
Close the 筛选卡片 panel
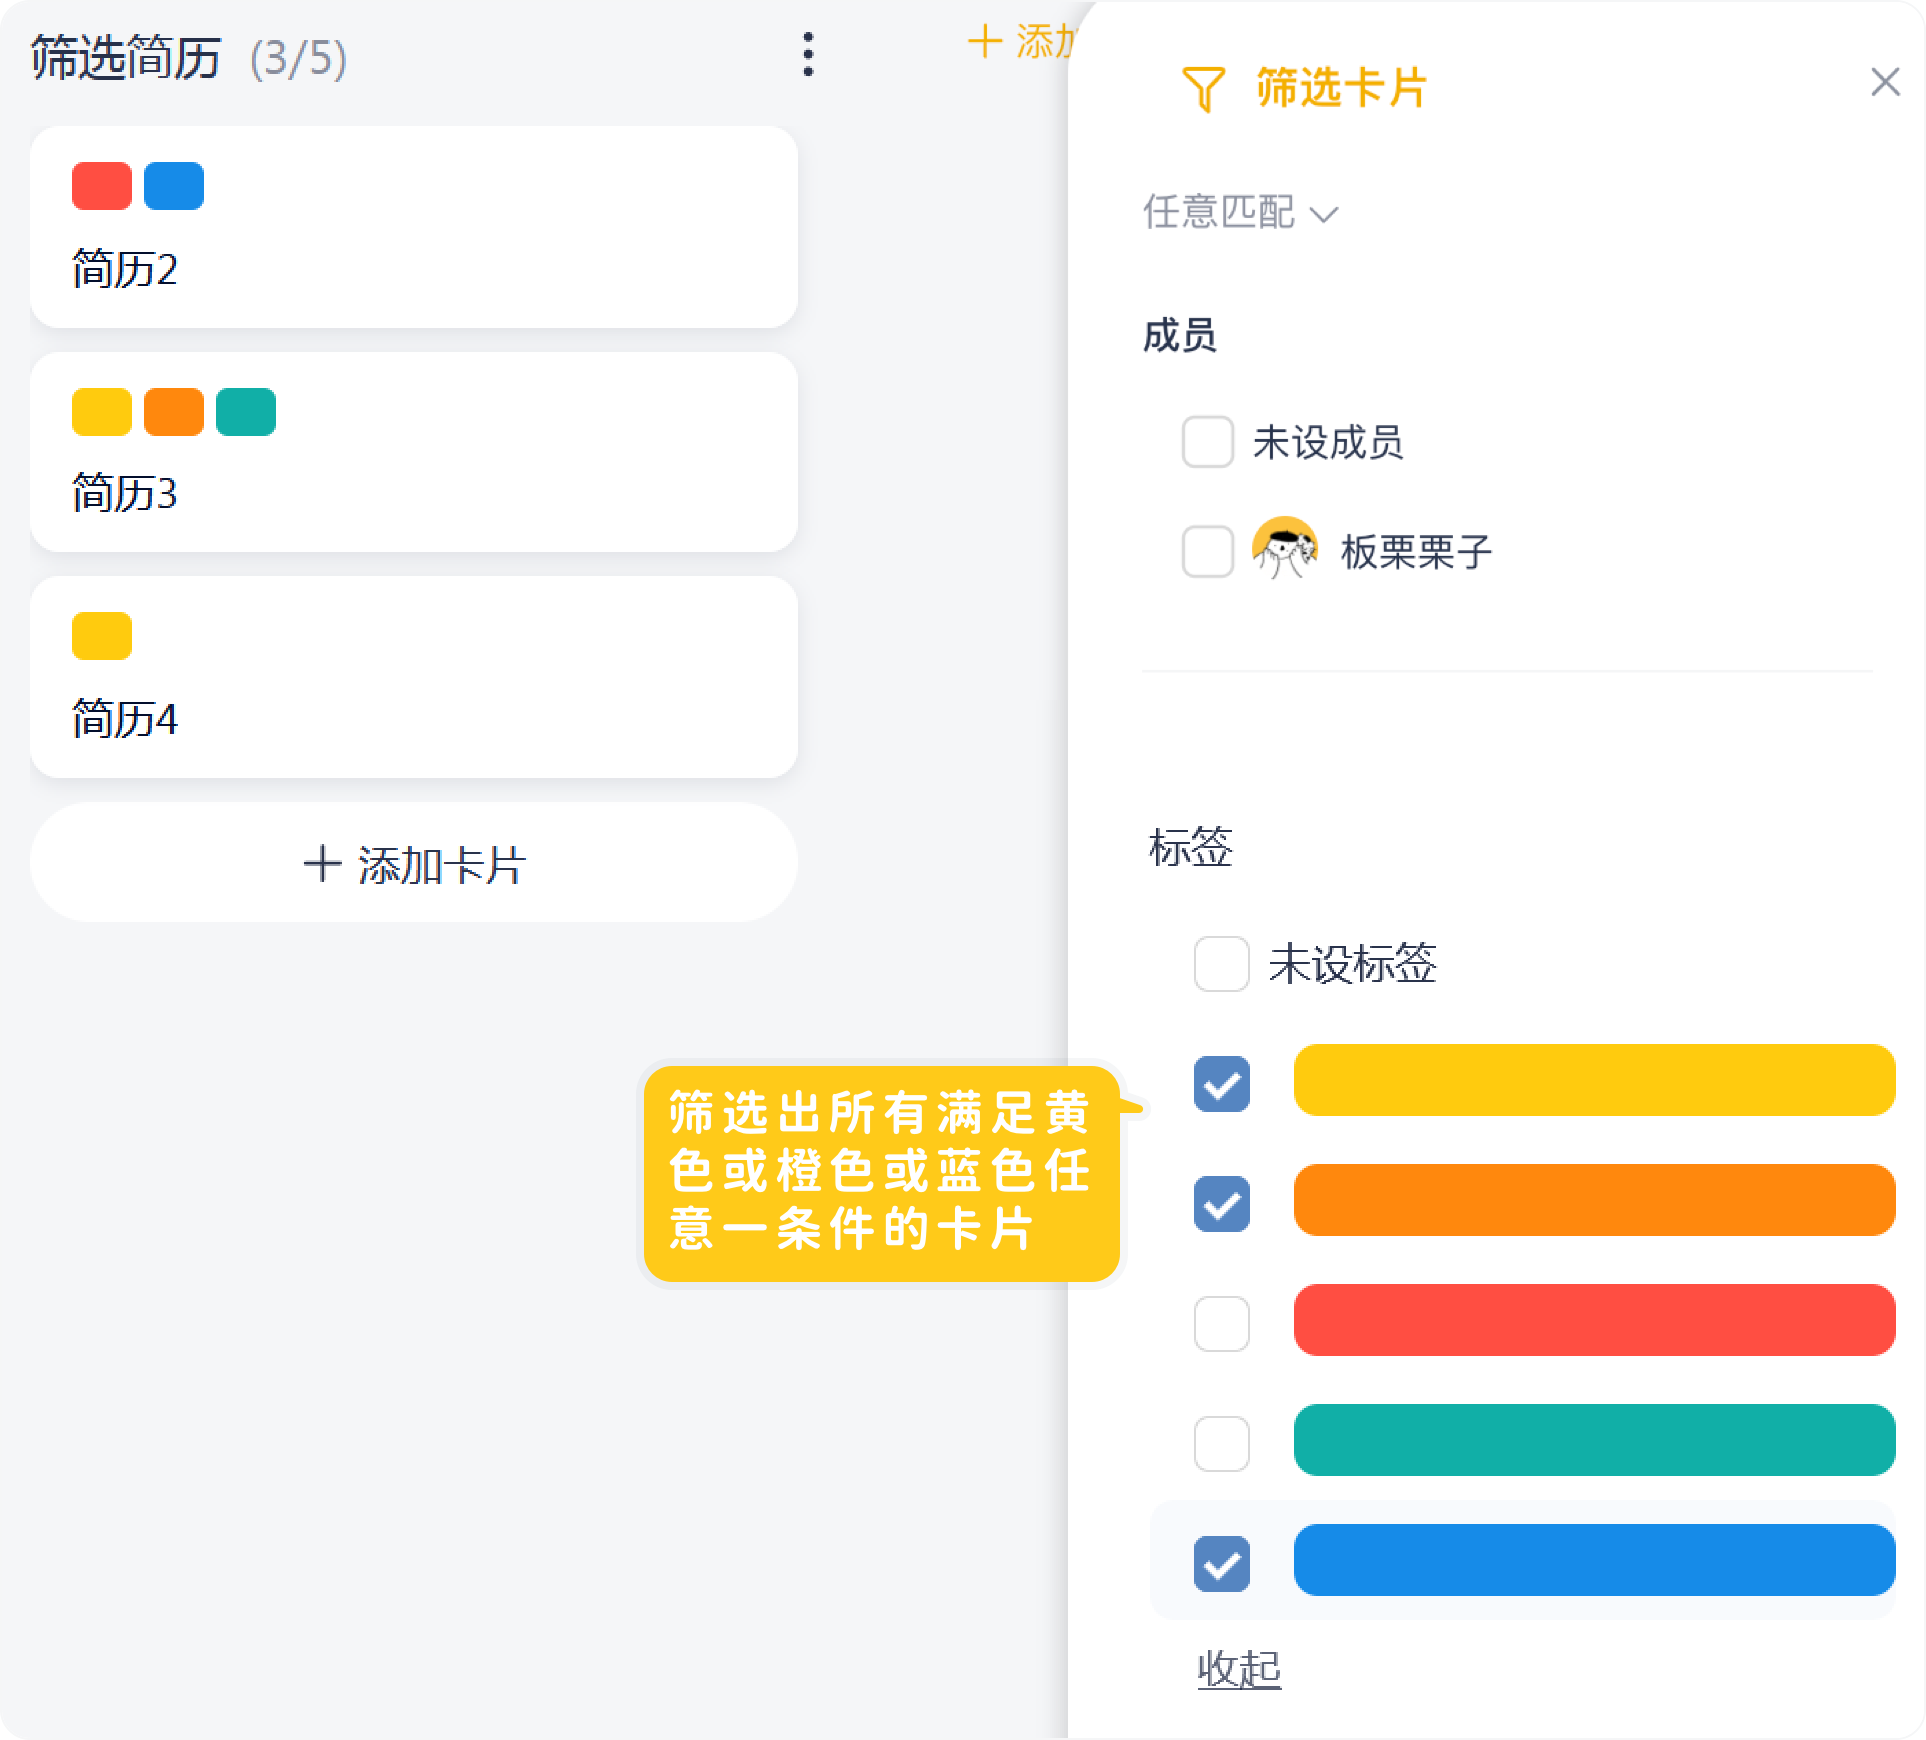(x=1884, y=82)
